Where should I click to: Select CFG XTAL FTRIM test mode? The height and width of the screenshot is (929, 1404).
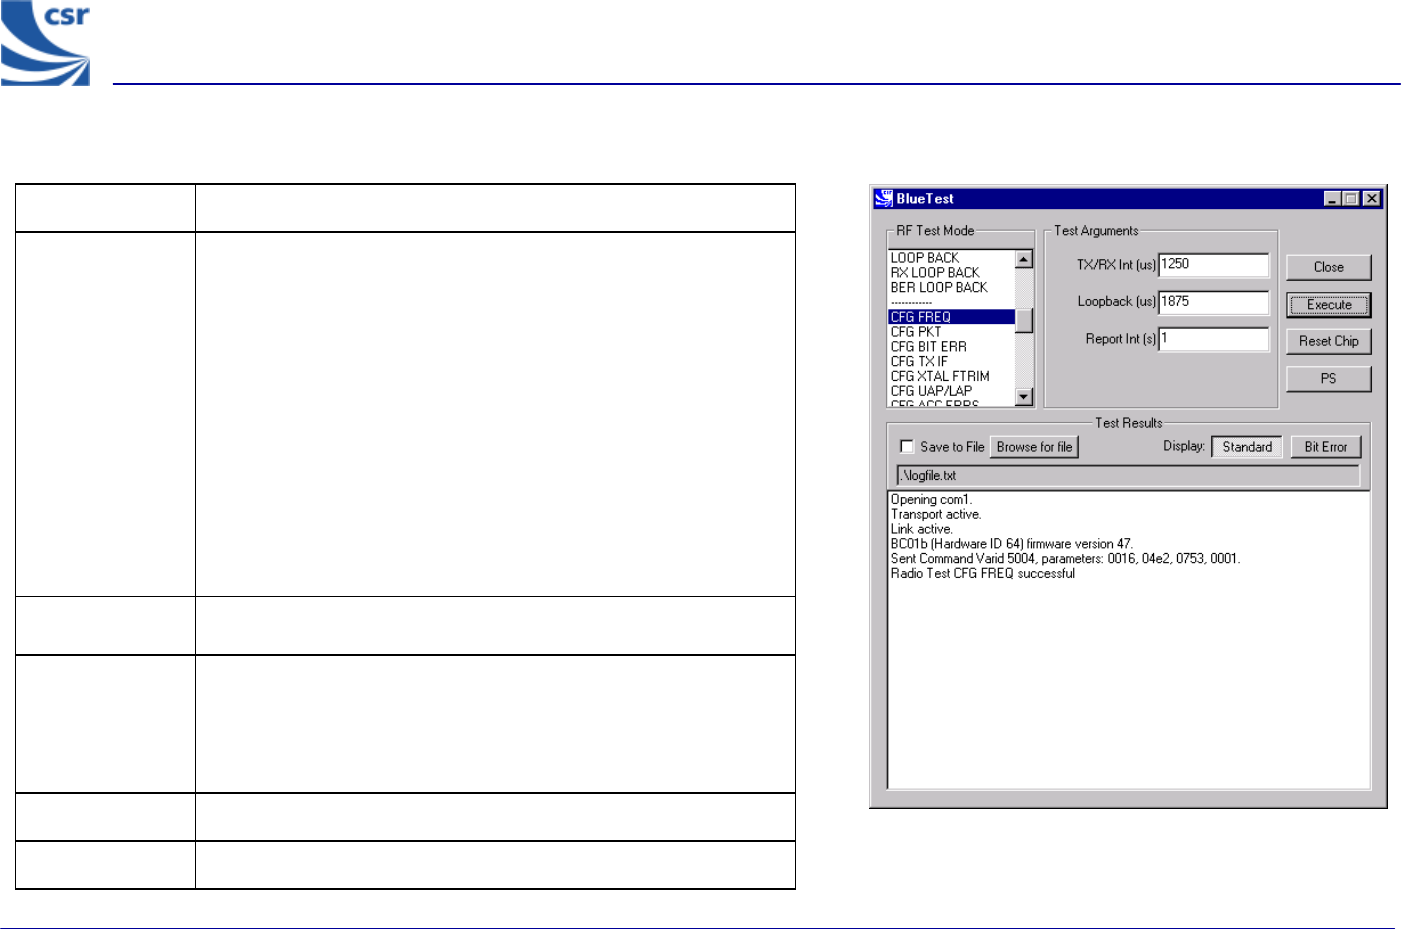pos(940,377)
